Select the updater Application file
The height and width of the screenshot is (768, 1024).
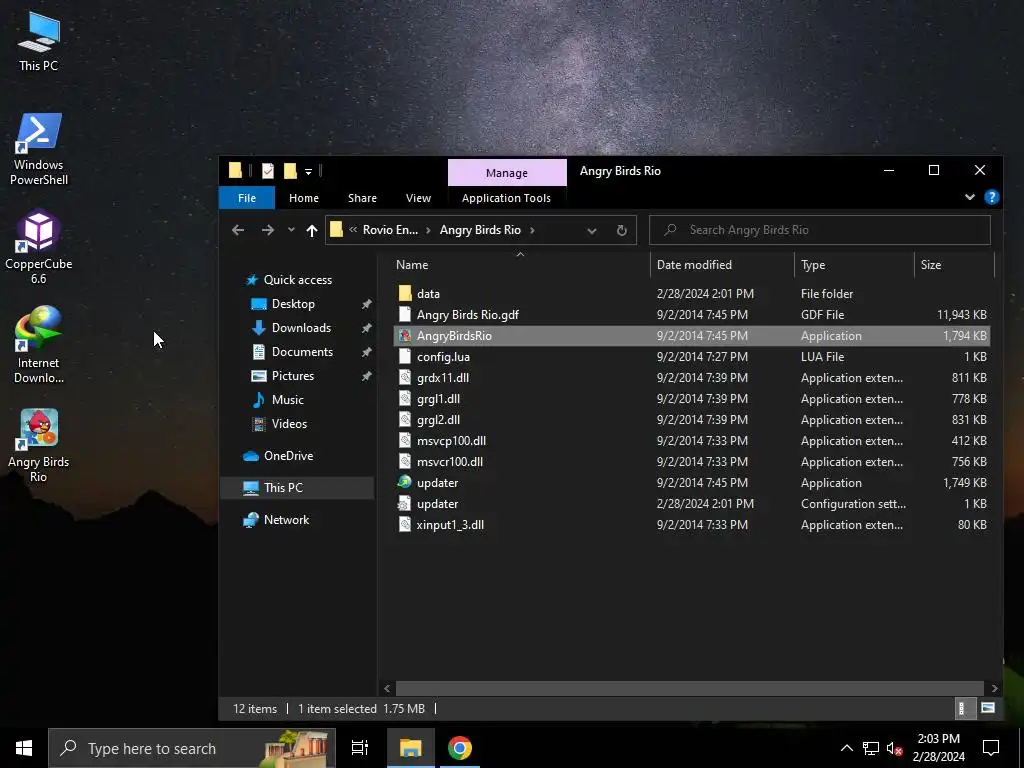pyautogui.click(x=692, y=483)
